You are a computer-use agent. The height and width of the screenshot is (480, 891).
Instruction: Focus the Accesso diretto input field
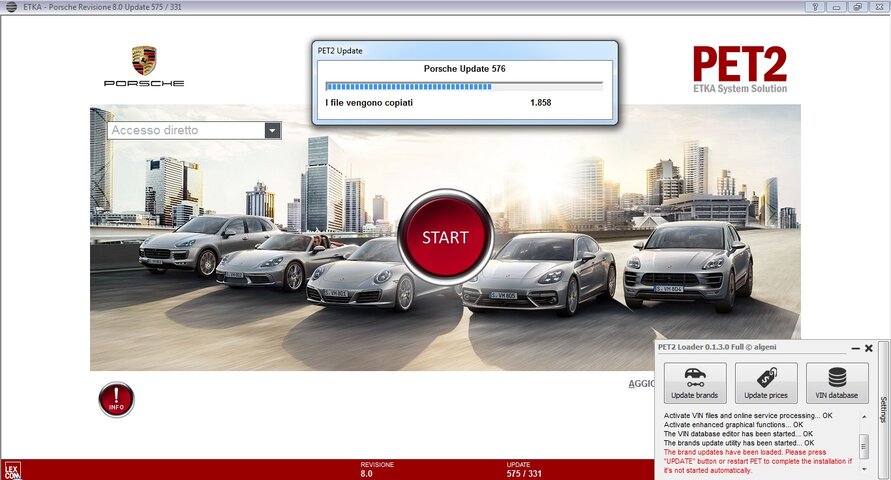[186, 130]
